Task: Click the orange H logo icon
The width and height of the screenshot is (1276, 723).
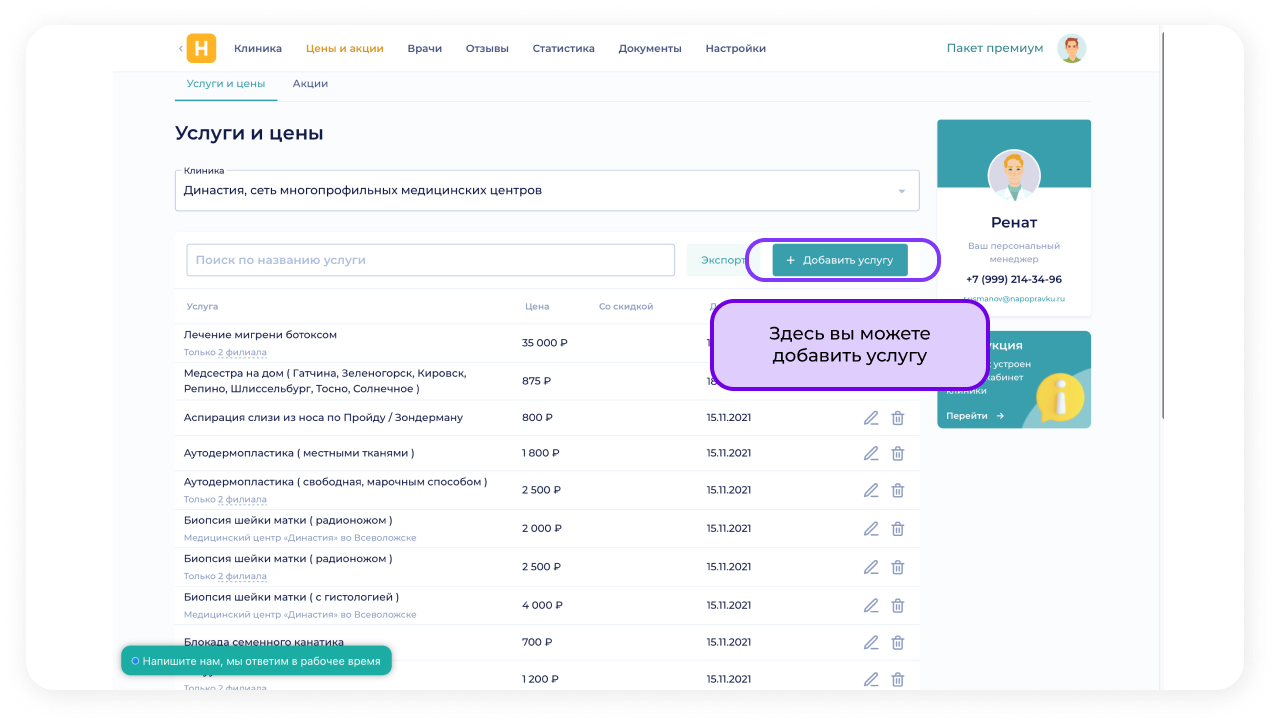Action: click(201, 48)
